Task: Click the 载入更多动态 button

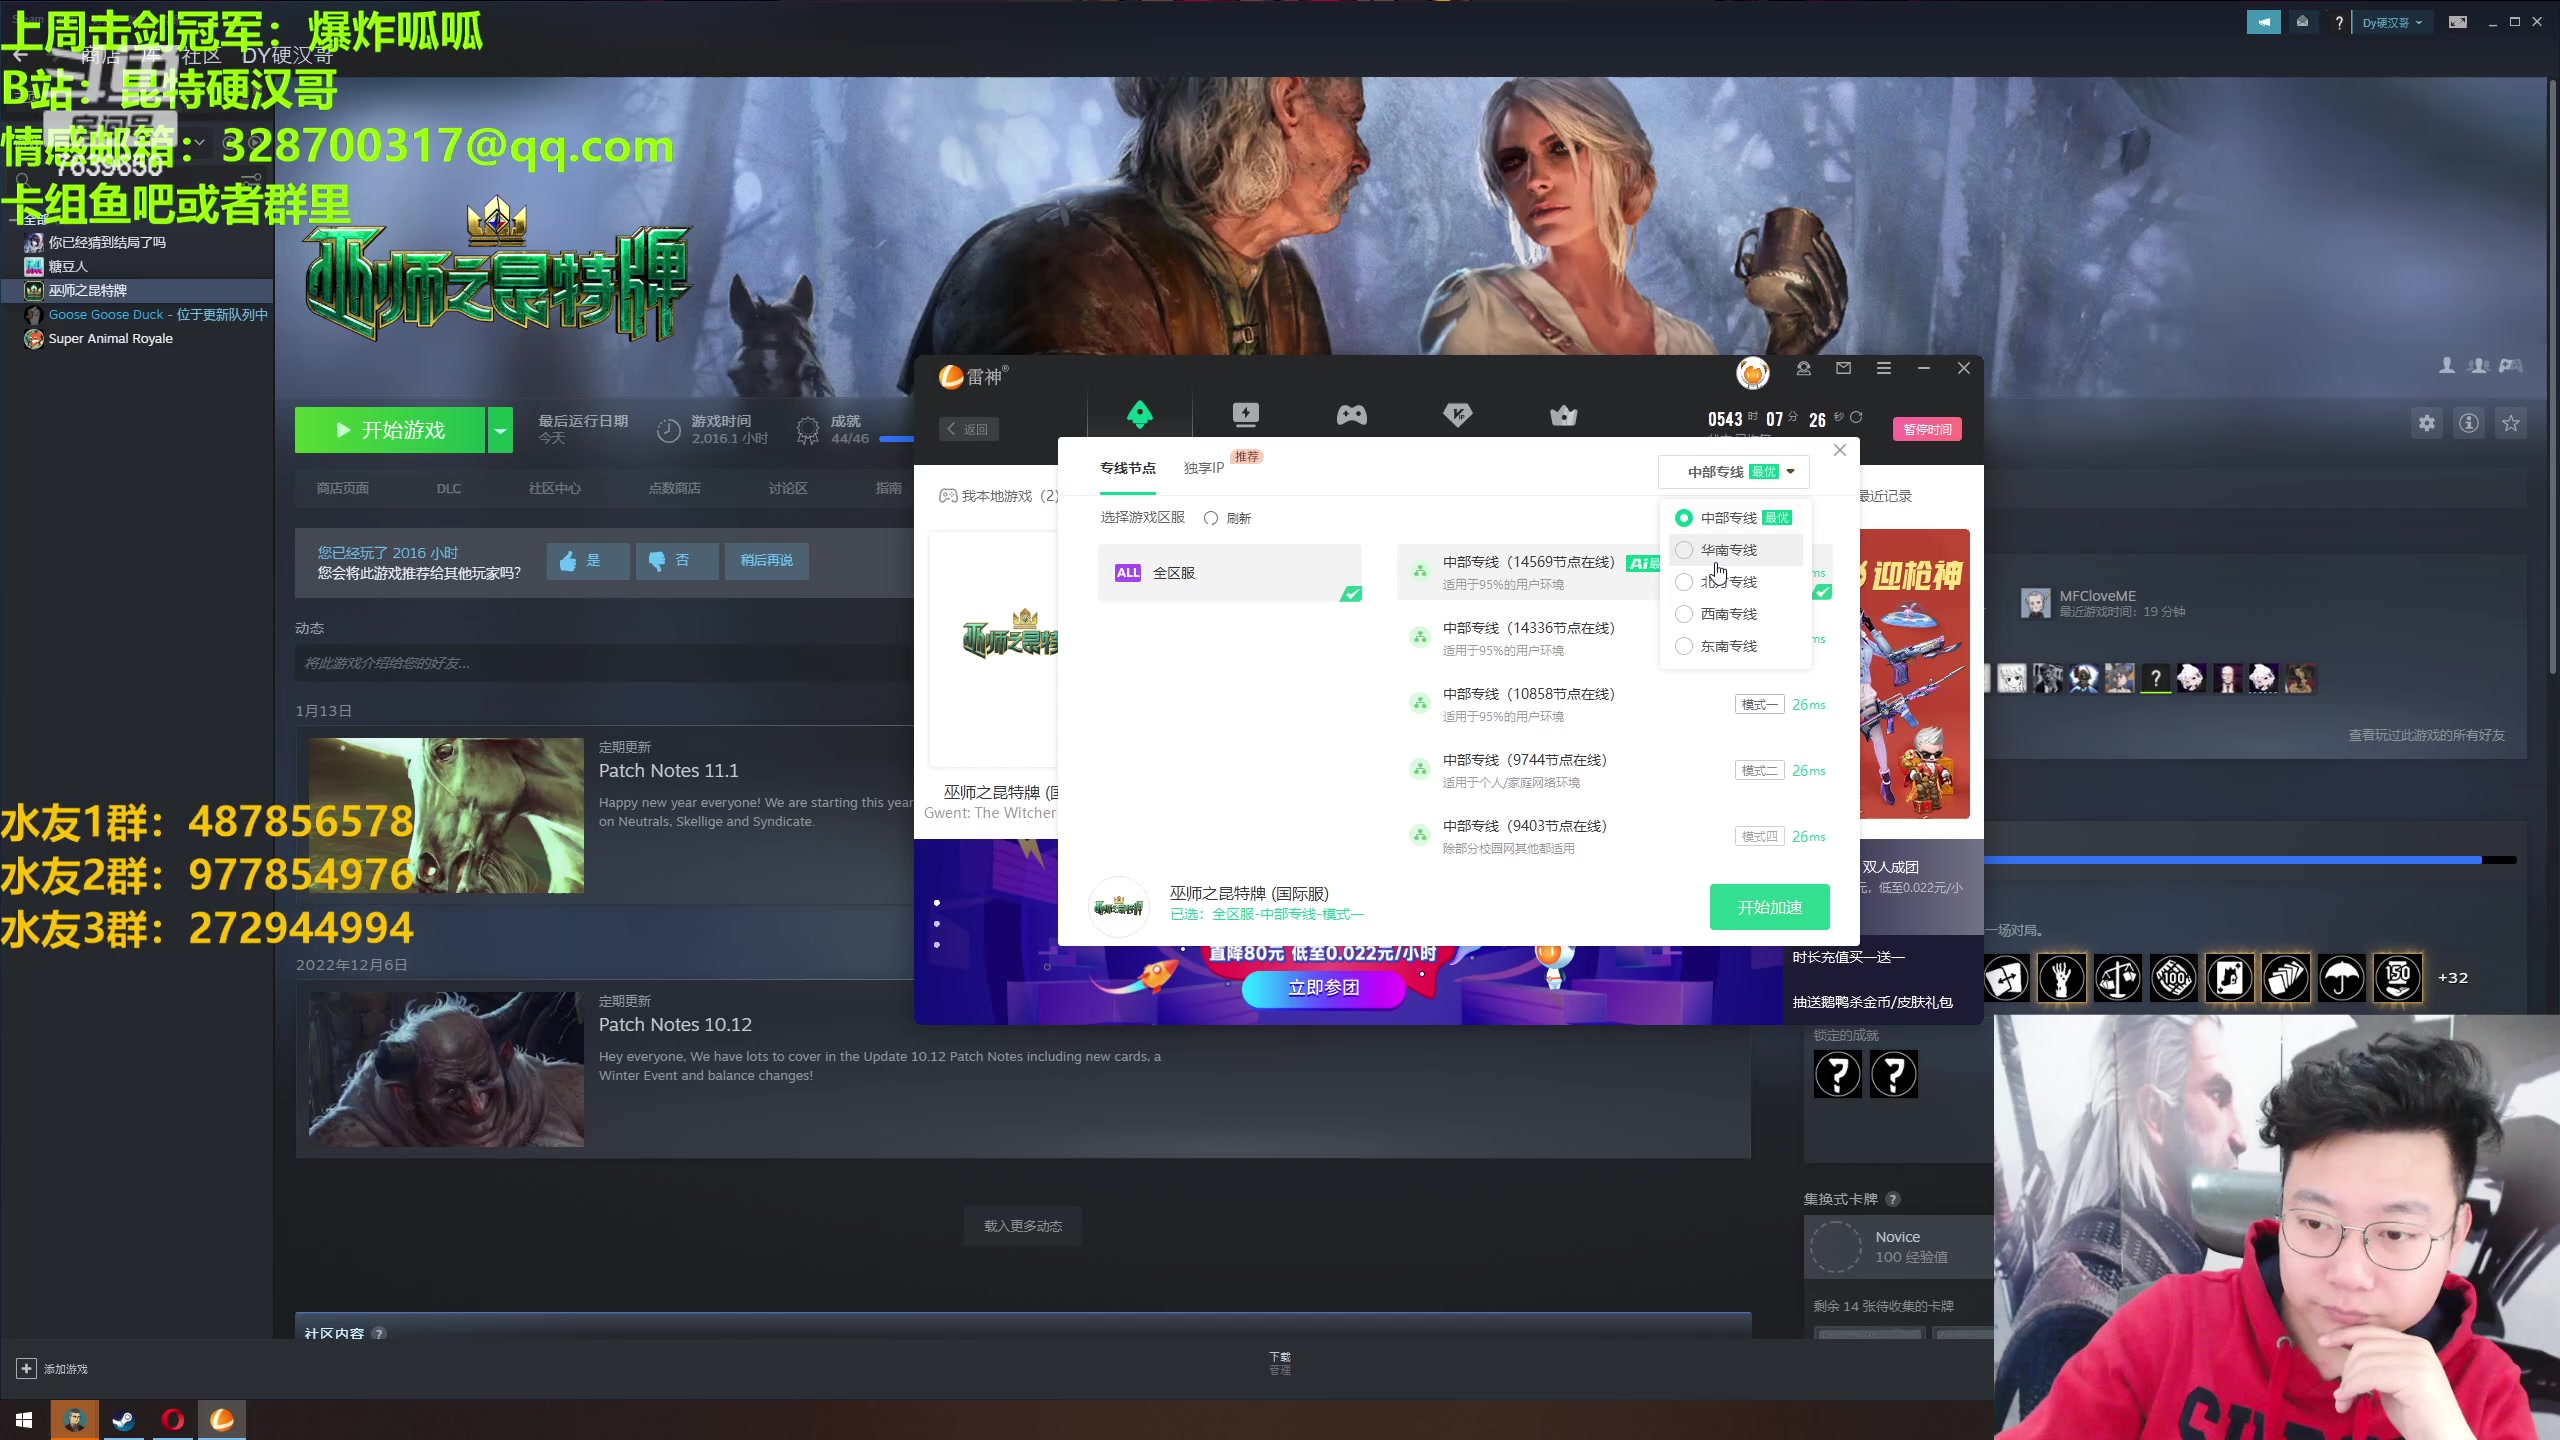Action: (x=1022, y=1226)
